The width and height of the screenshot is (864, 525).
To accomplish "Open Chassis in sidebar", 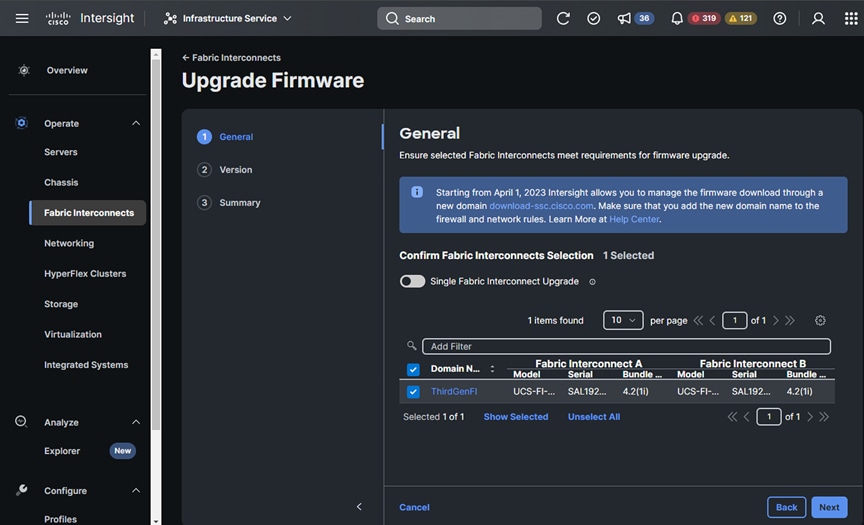I will point(61,182).
